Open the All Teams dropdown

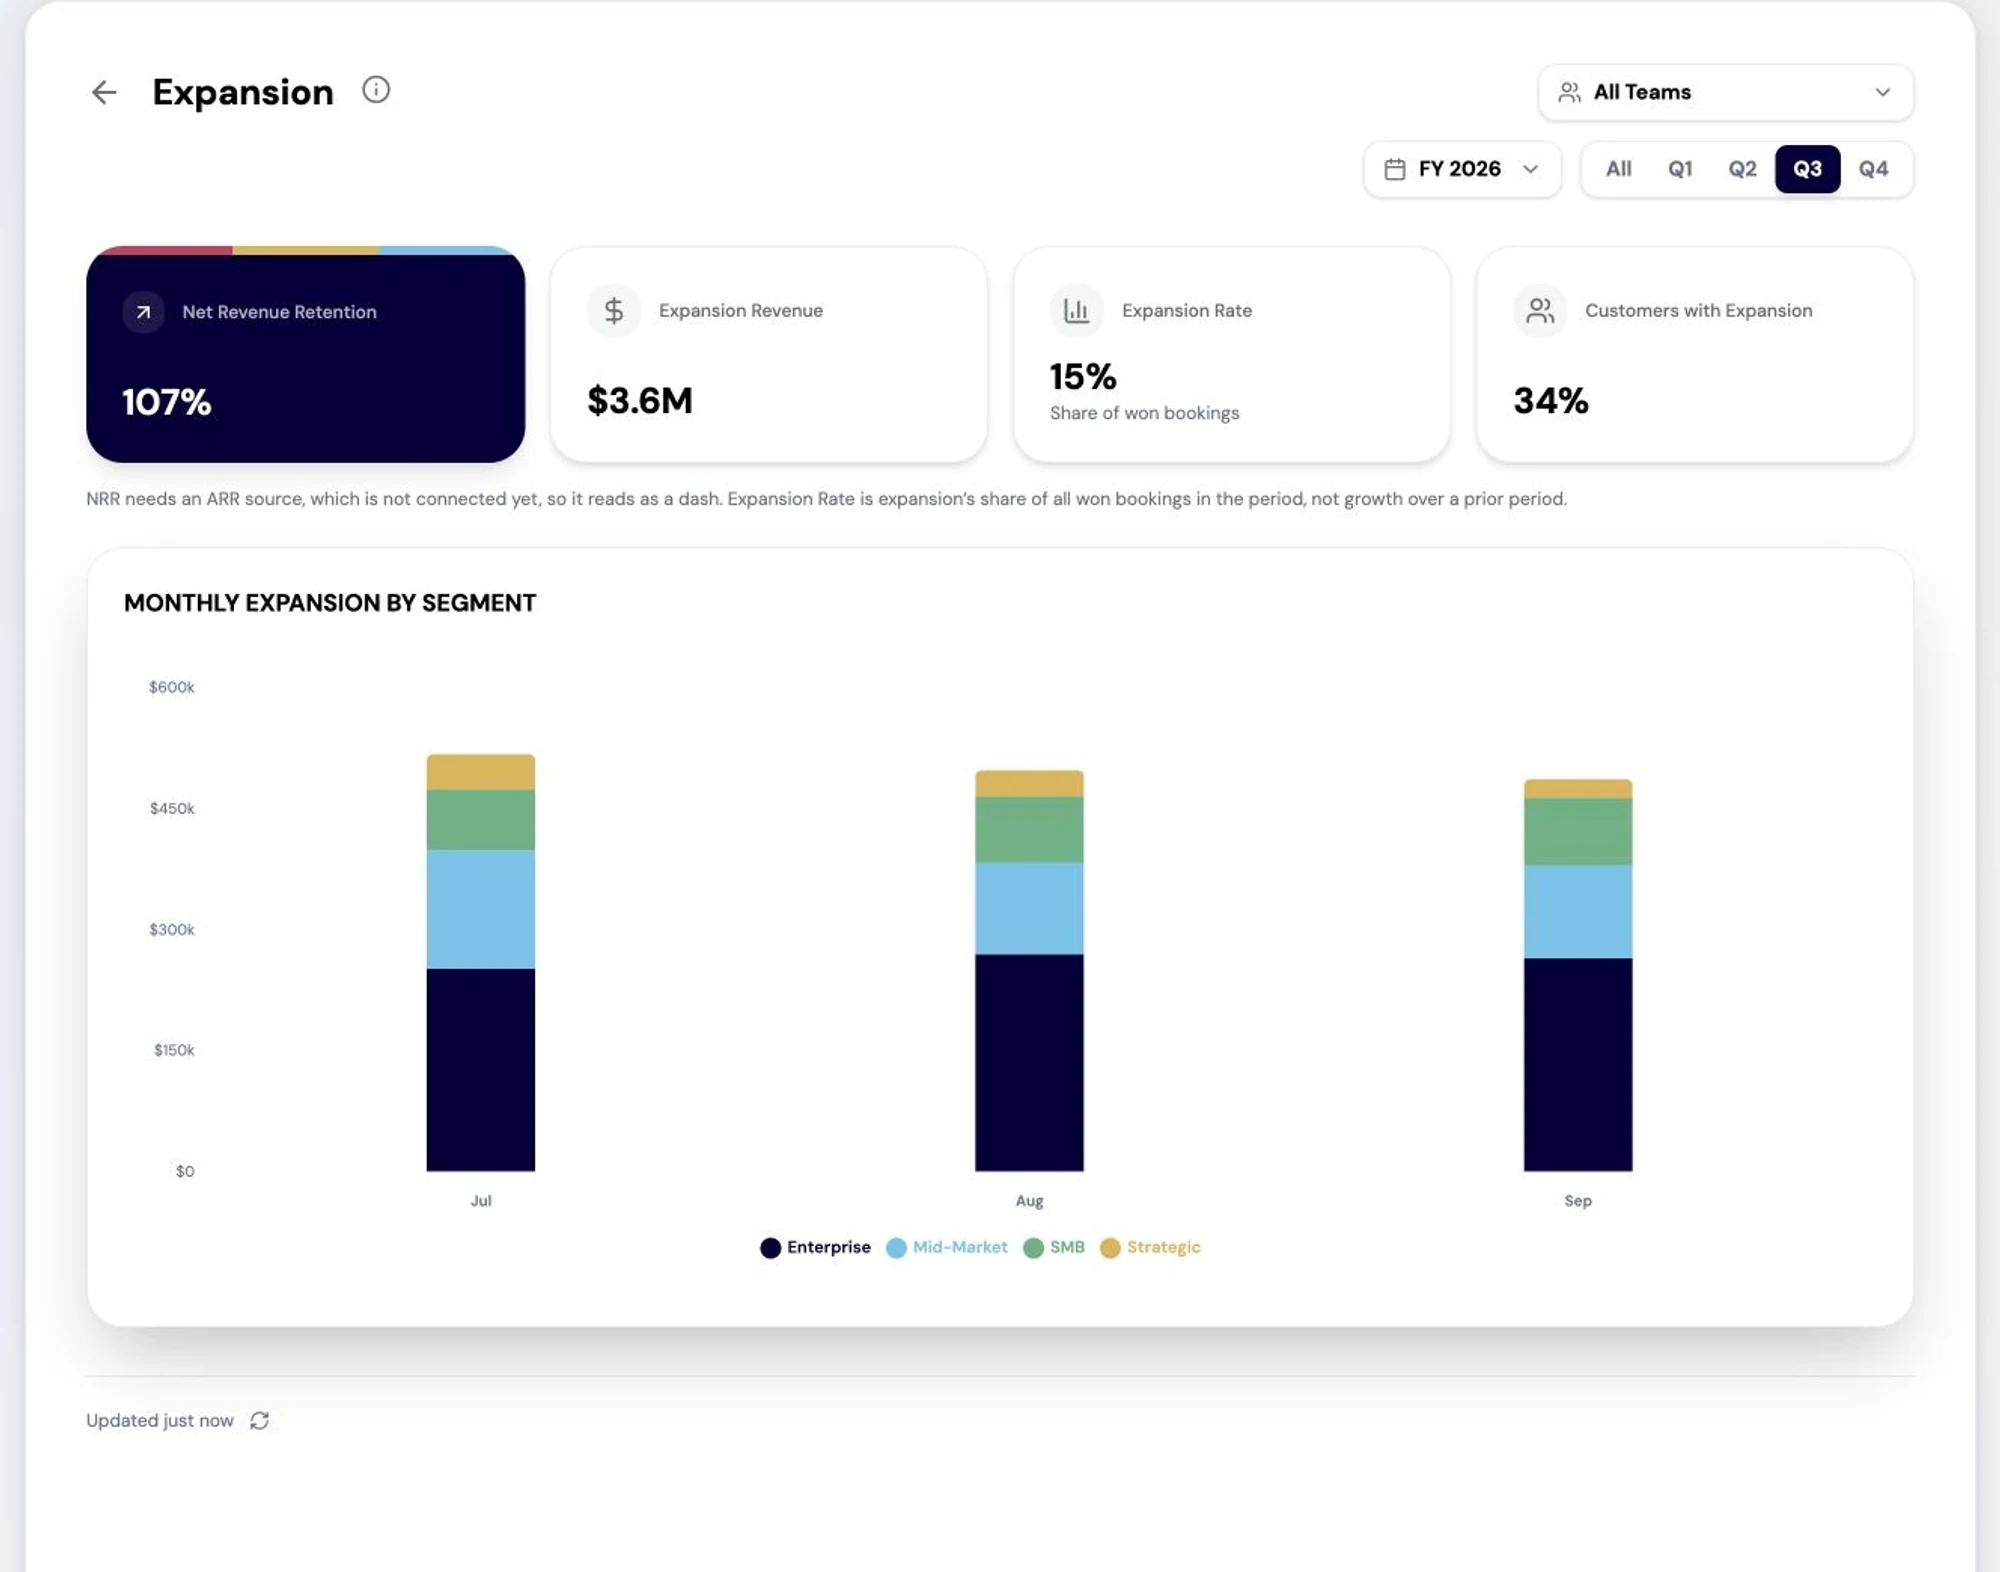1726,92
